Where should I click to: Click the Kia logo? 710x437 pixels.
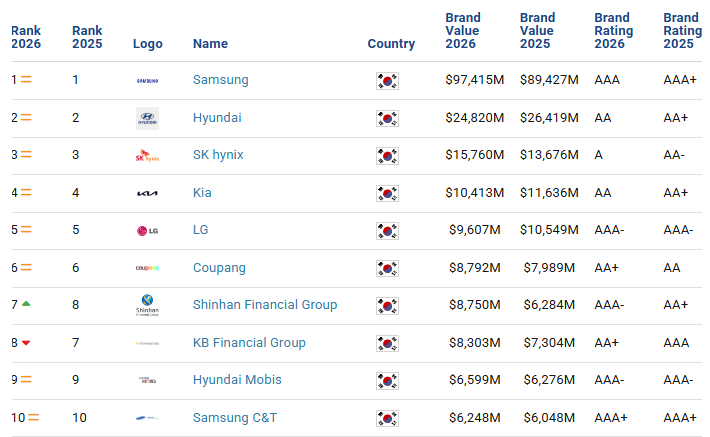point(148,193)
